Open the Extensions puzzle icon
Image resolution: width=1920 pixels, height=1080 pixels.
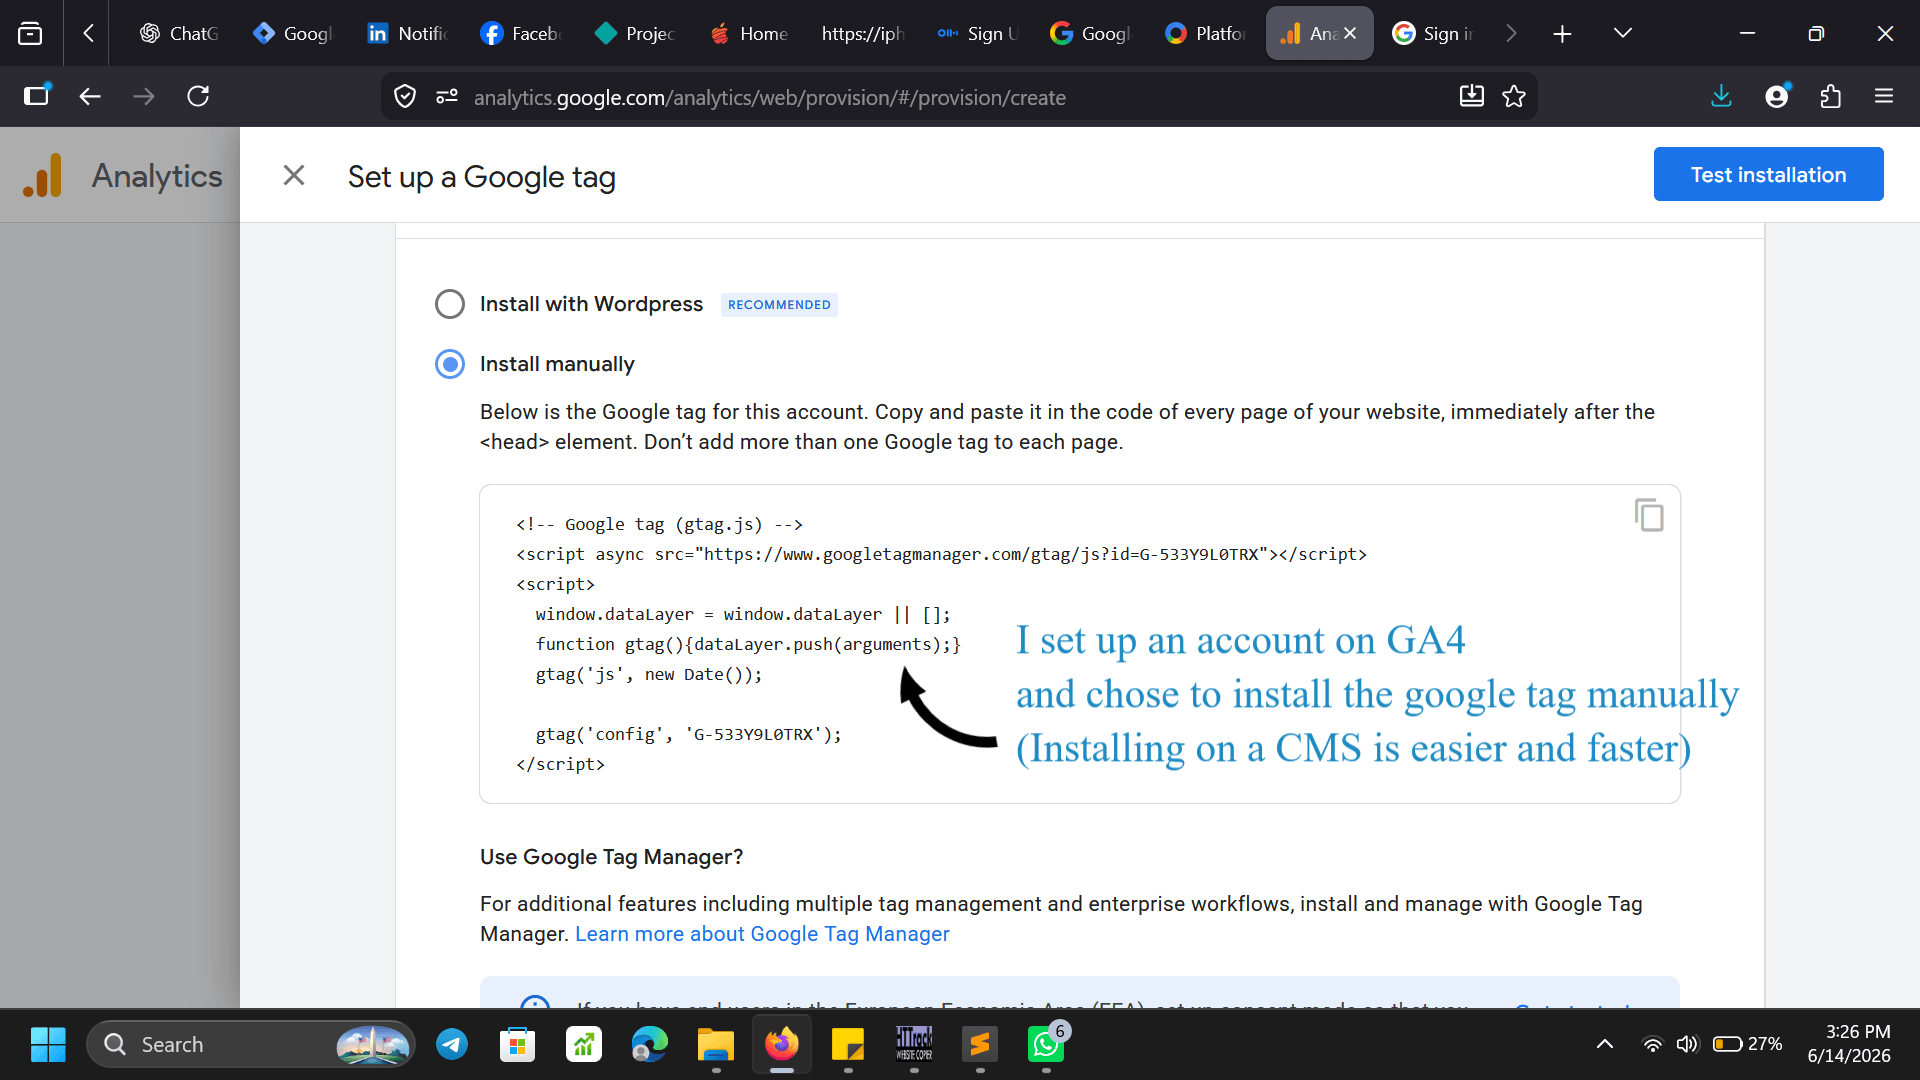coord(1831,96)
